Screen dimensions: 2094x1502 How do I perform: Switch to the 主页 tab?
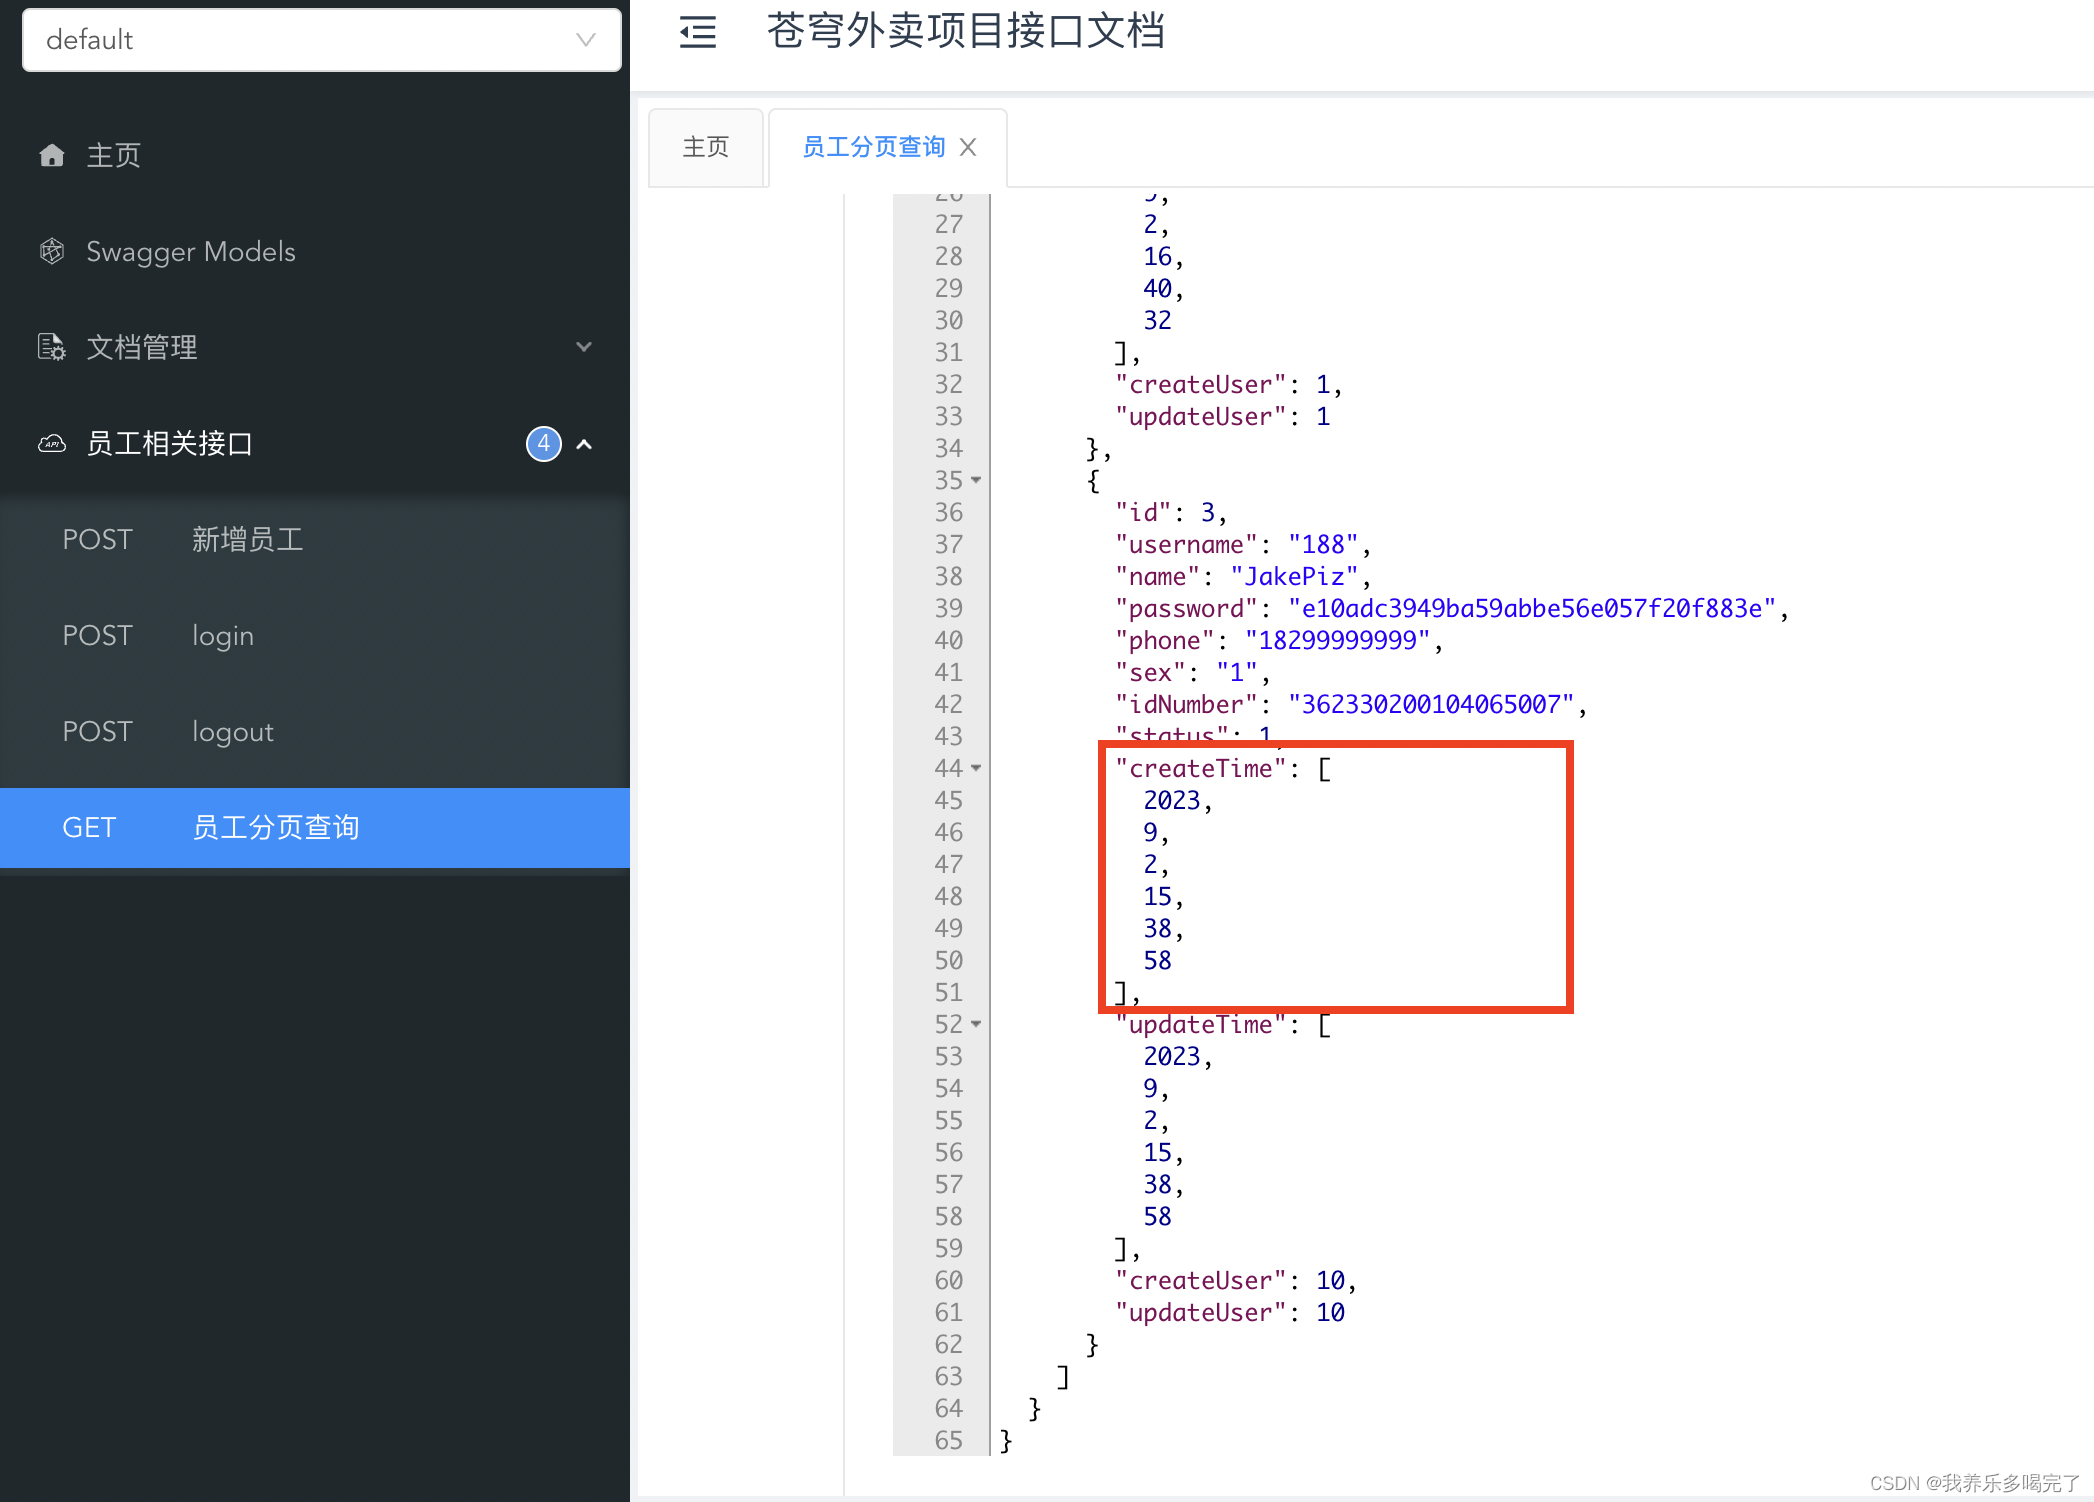706,147
